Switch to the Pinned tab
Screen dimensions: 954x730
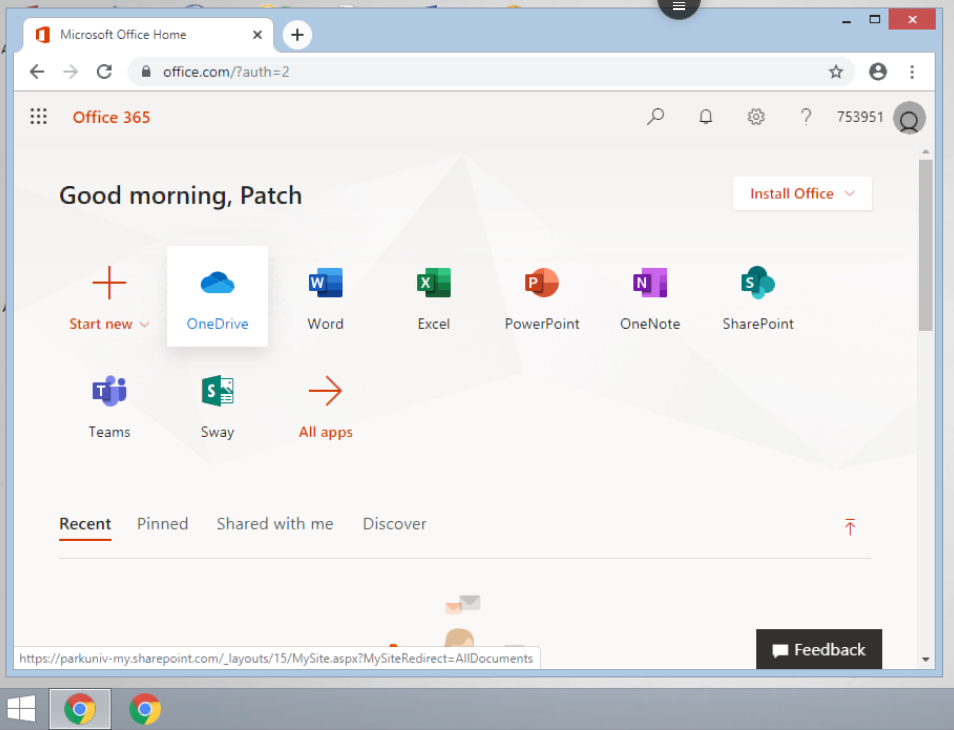(x=162, y=524)
